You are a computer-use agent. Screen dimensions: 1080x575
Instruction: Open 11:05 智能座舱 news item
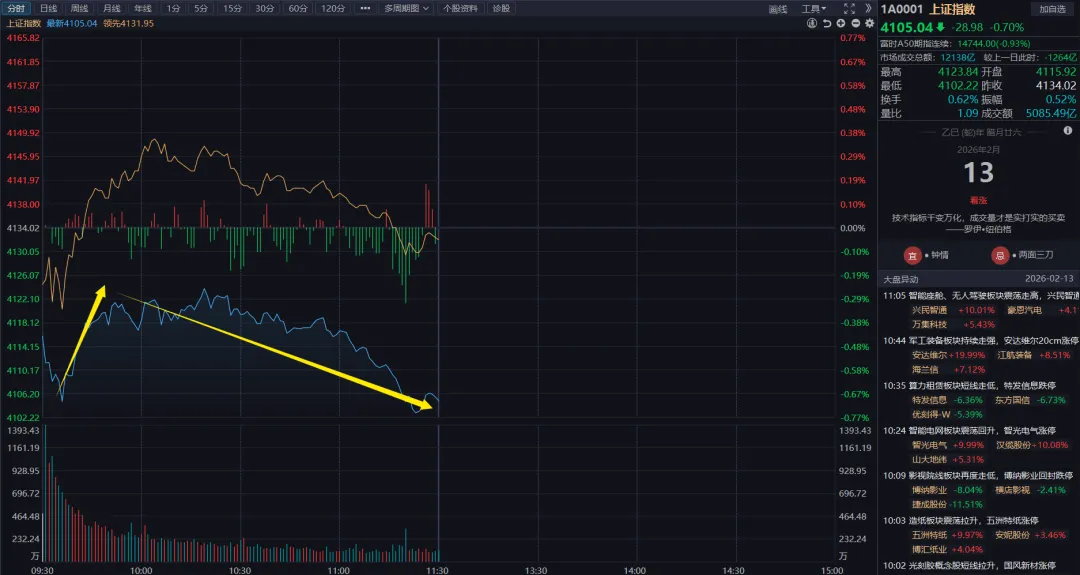(981, 296)
